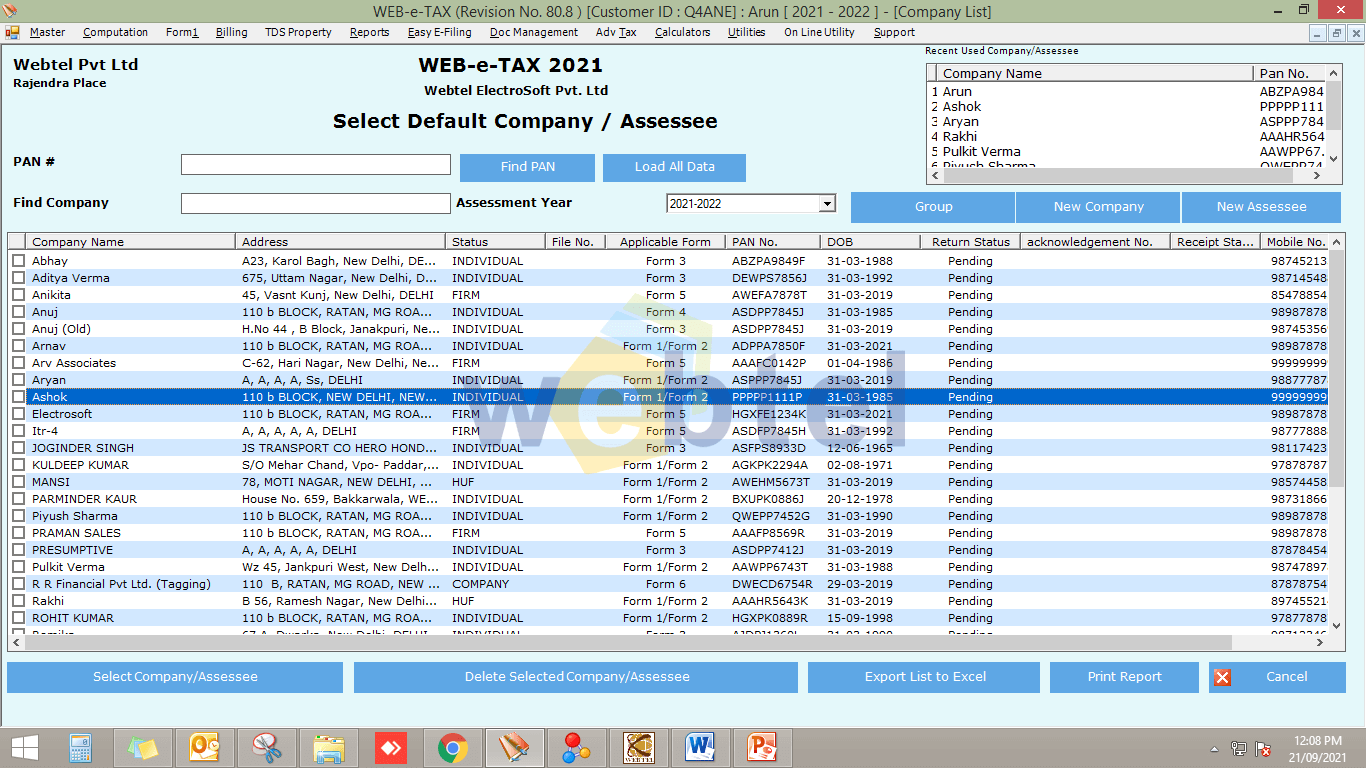Tick the checkbox for Anikita
This screenshot has width=1366, height=768.
(x=19, y=295)
